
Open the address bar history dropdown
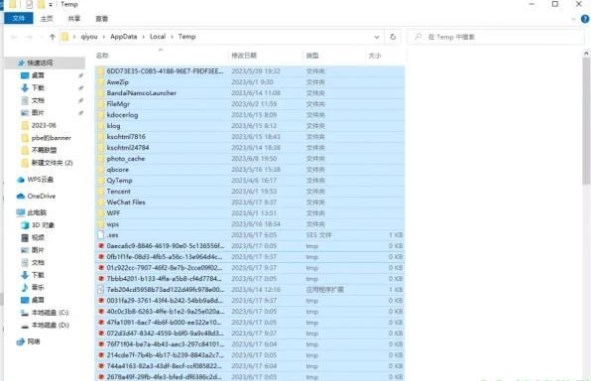377,37
